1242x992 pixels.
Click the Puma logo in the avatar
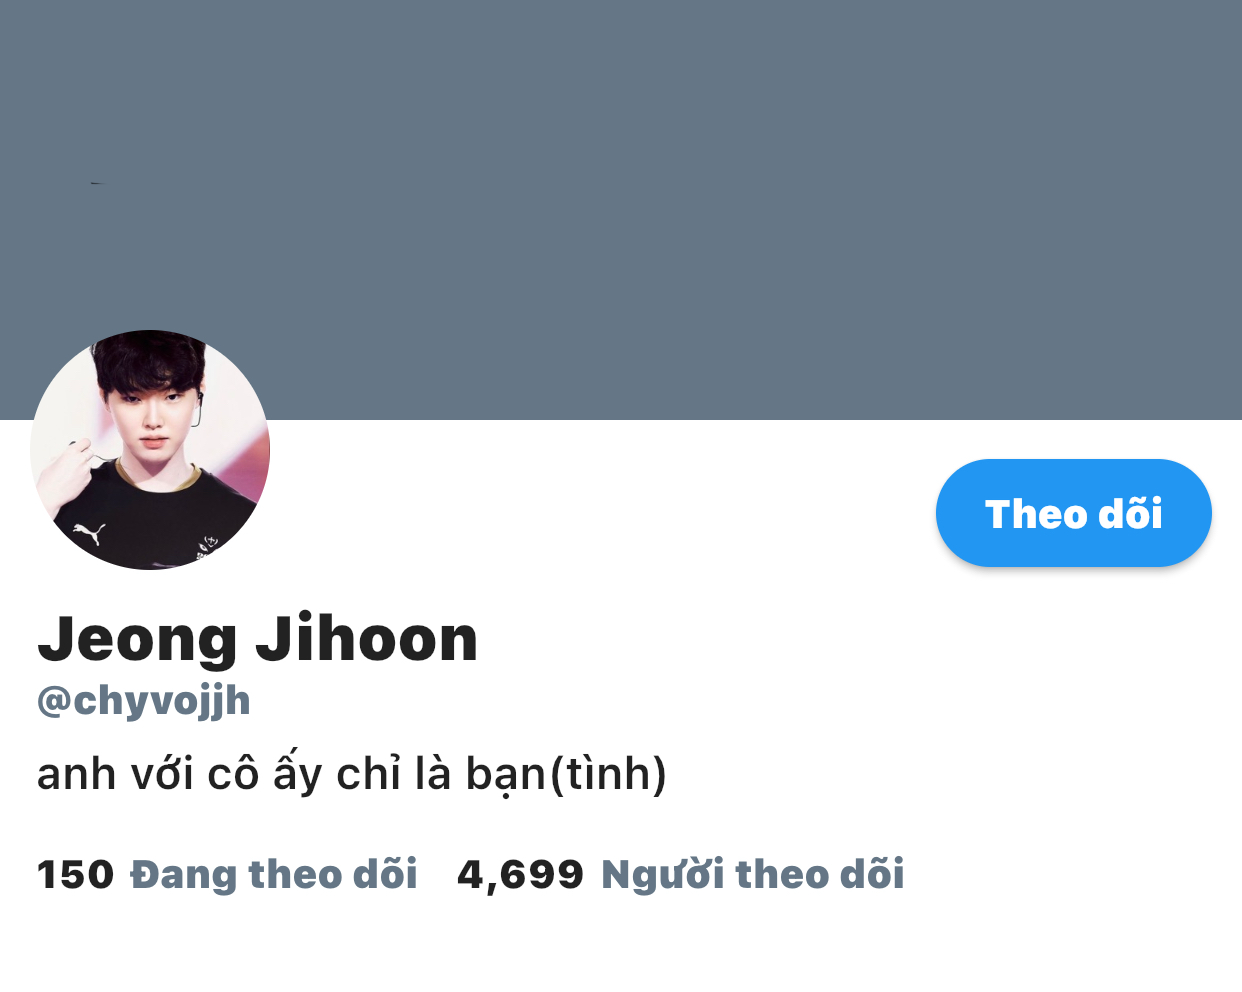(x=89, y=533)
